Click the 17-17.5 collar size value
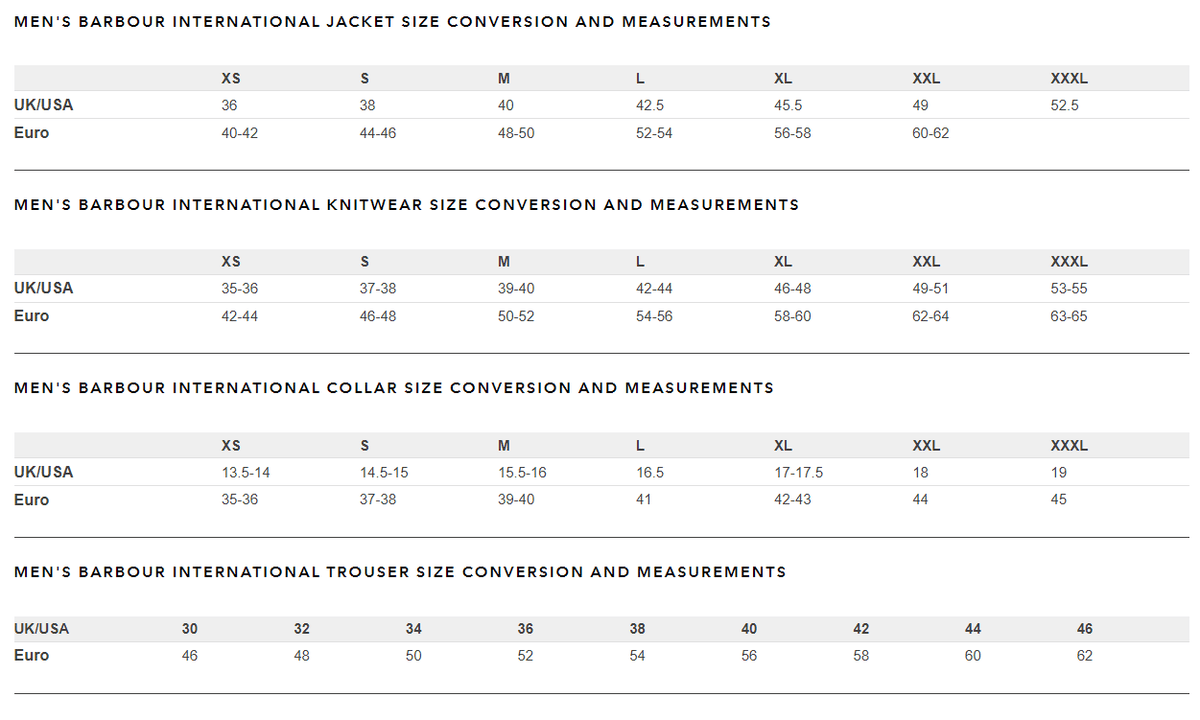This screenshot has height=720, width=1200. click(798, 472)
